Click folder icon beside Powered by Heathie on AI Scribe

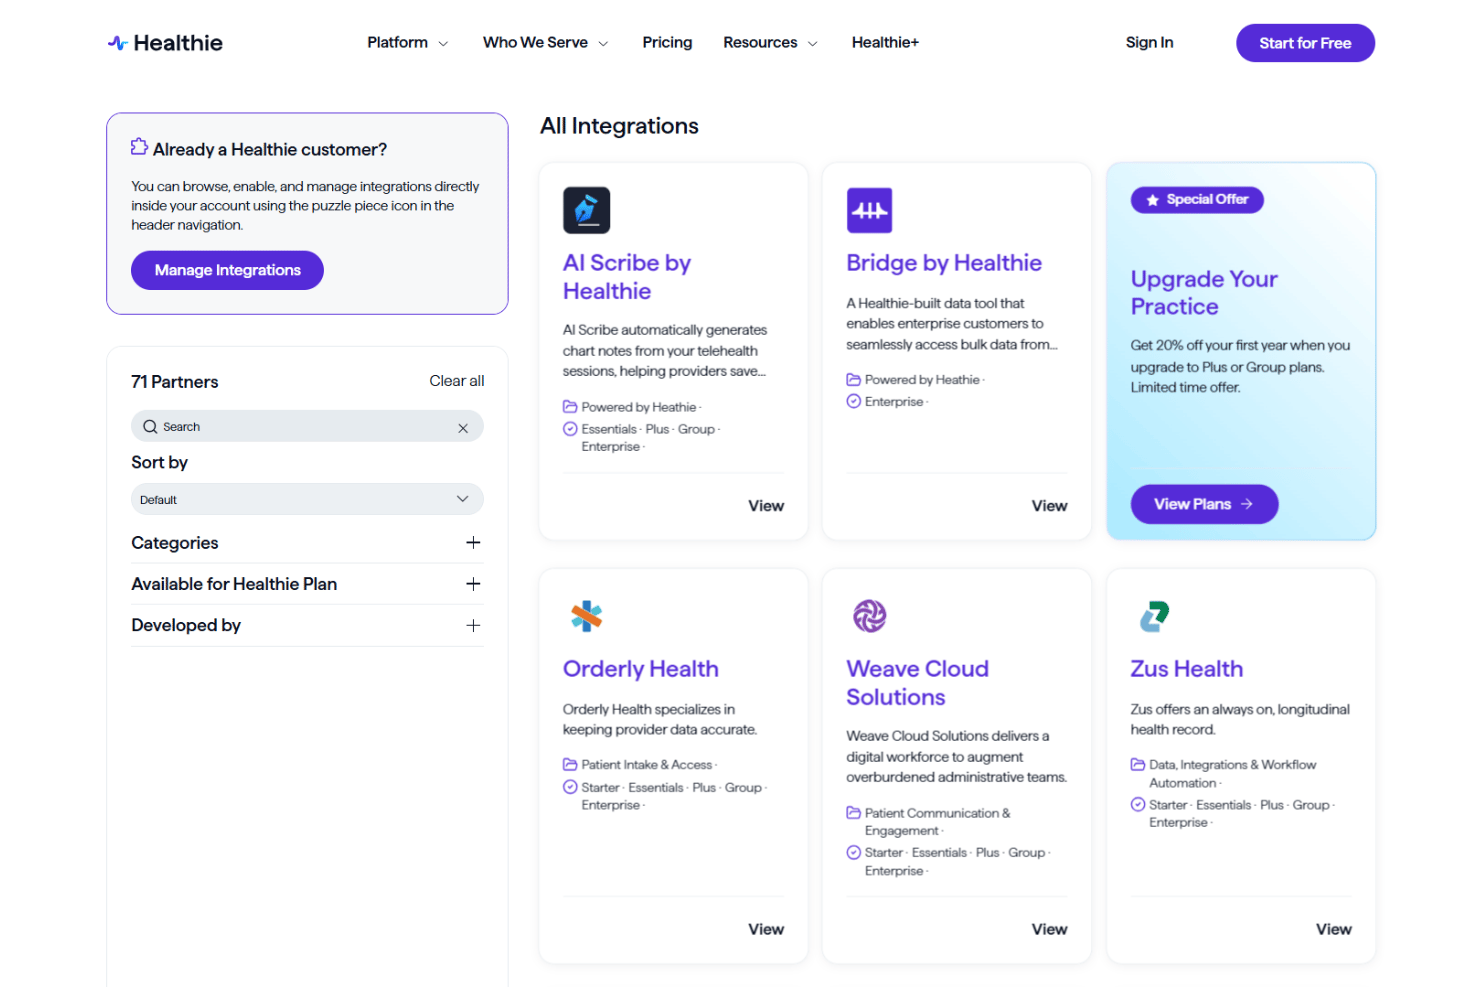[570, 407]
